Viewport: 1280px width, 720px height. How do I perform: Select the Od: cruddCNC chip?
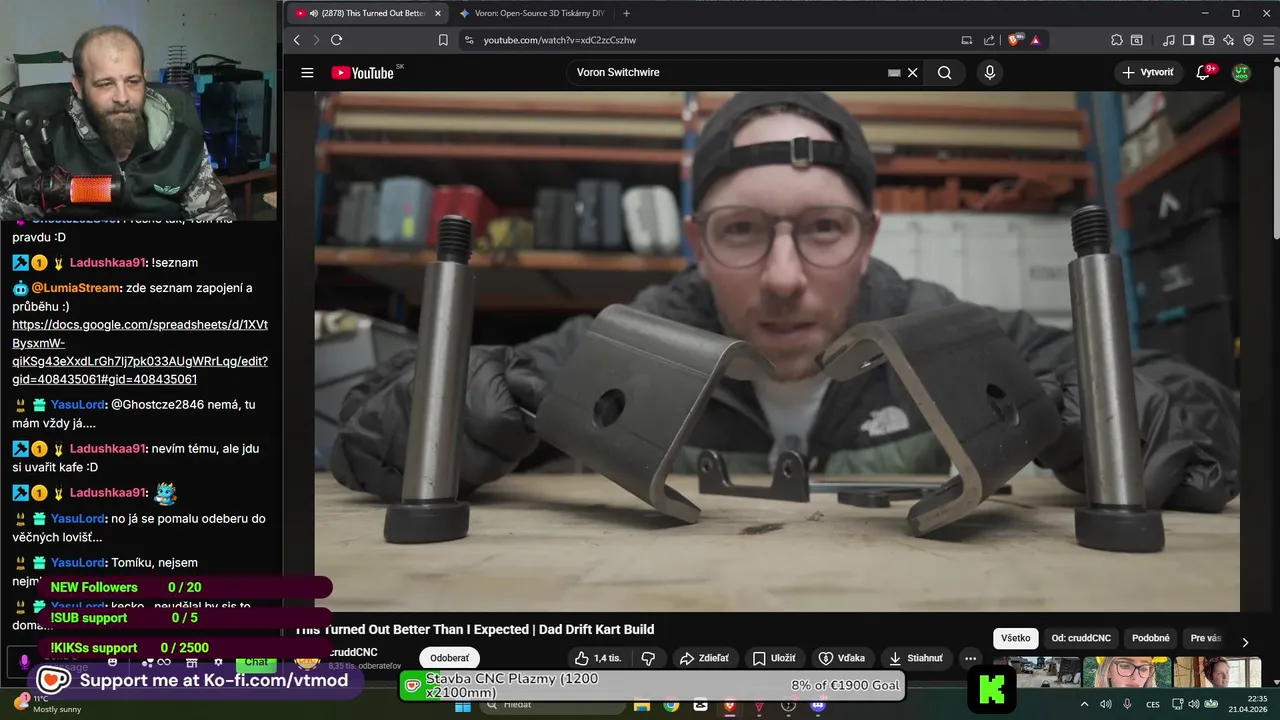tap(1081, 638)
